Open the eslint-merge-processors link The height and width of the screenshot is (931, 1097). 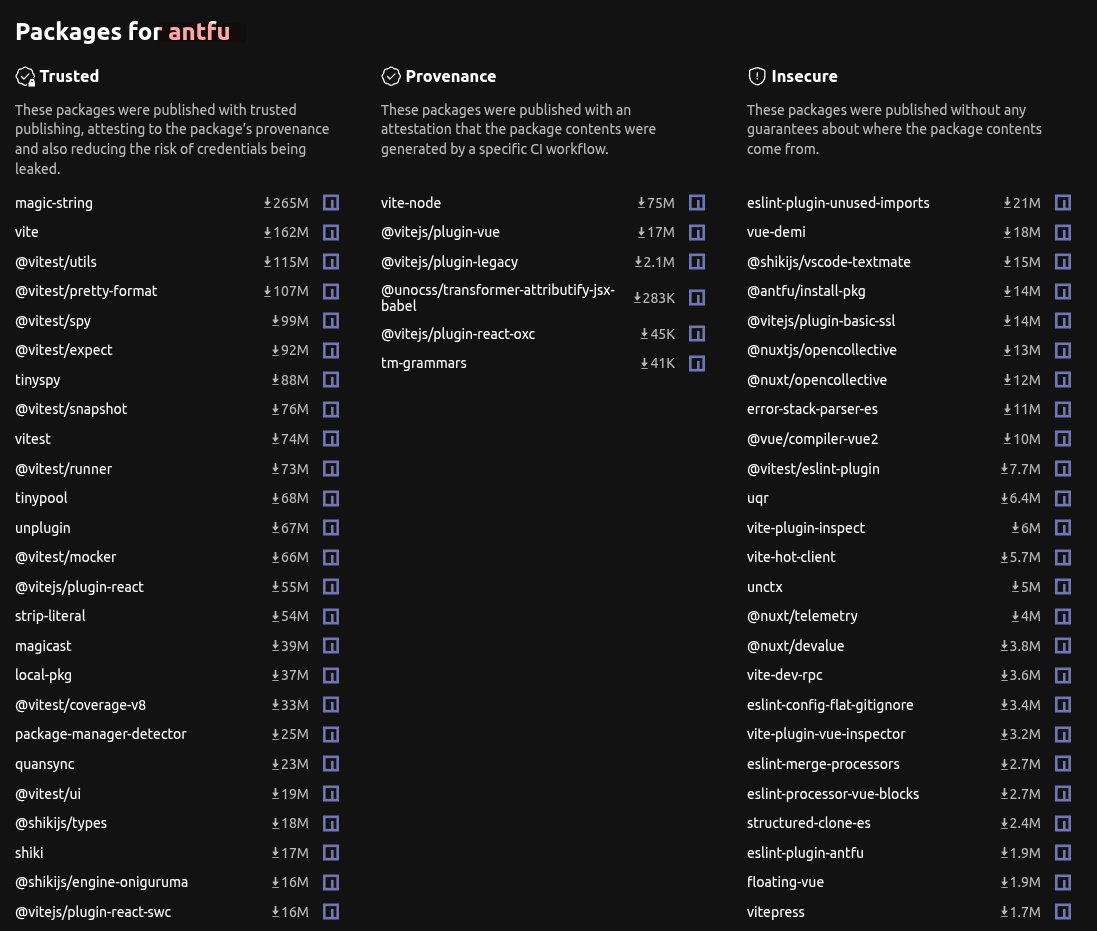823,764
